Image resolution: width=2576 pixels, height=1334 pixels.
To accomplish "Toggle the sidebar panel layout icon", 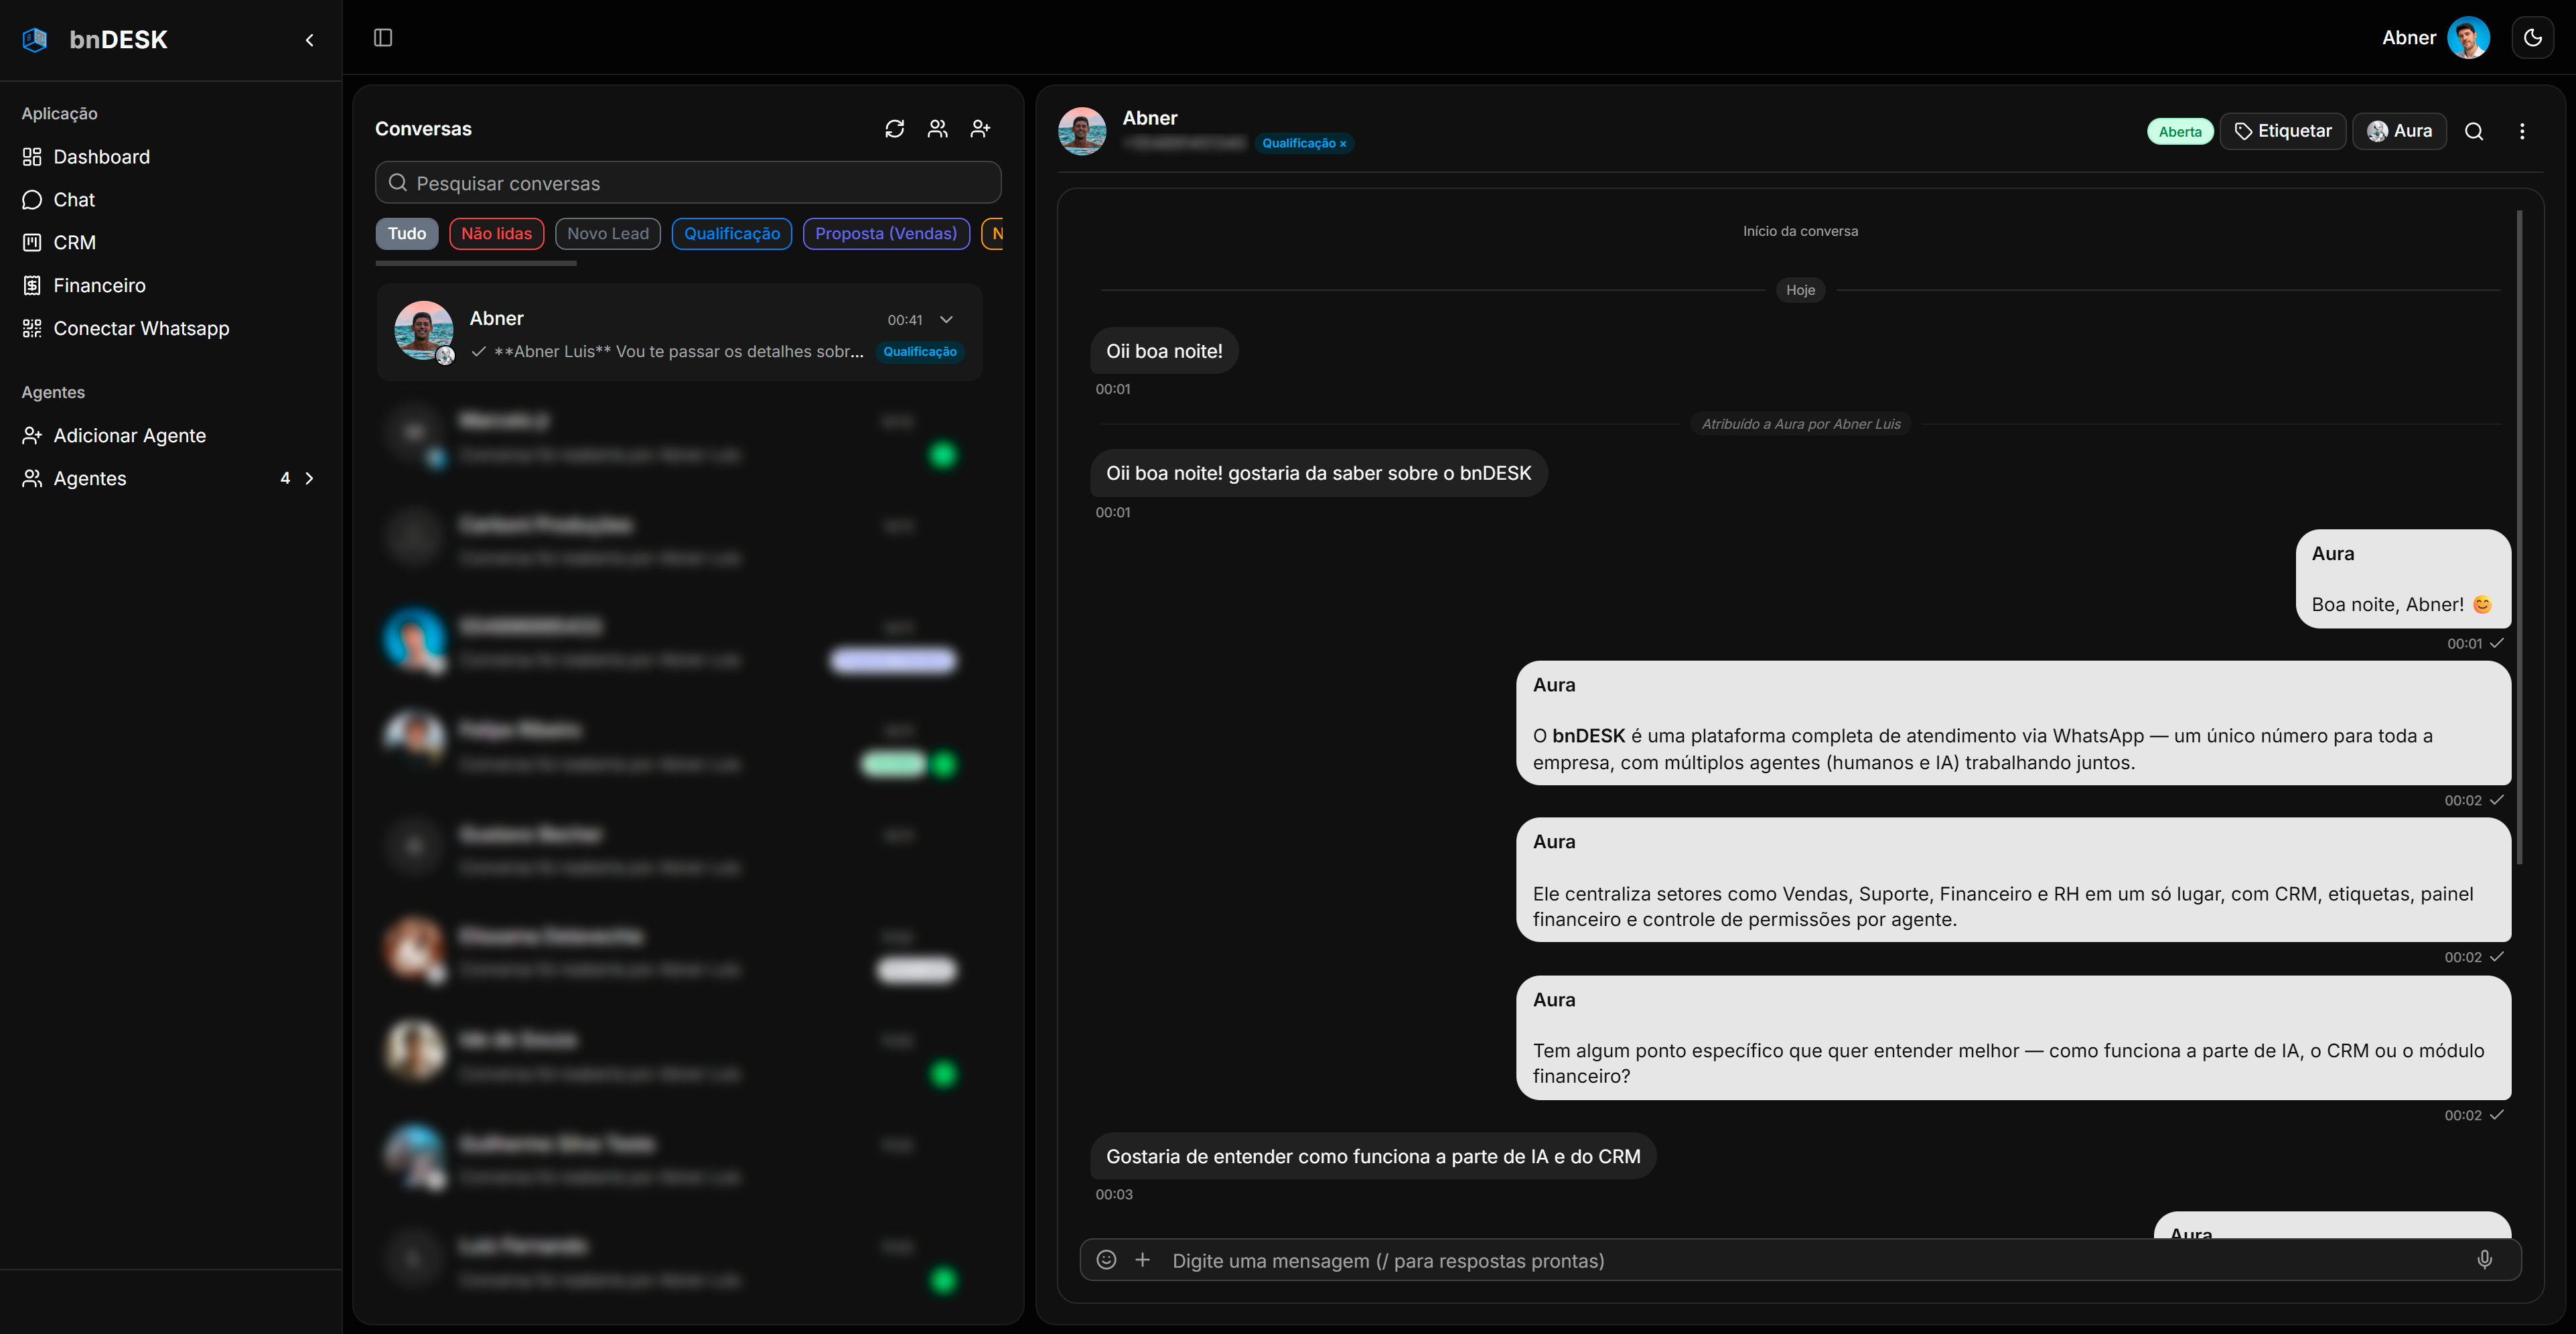I will click(x=383, y=38).
